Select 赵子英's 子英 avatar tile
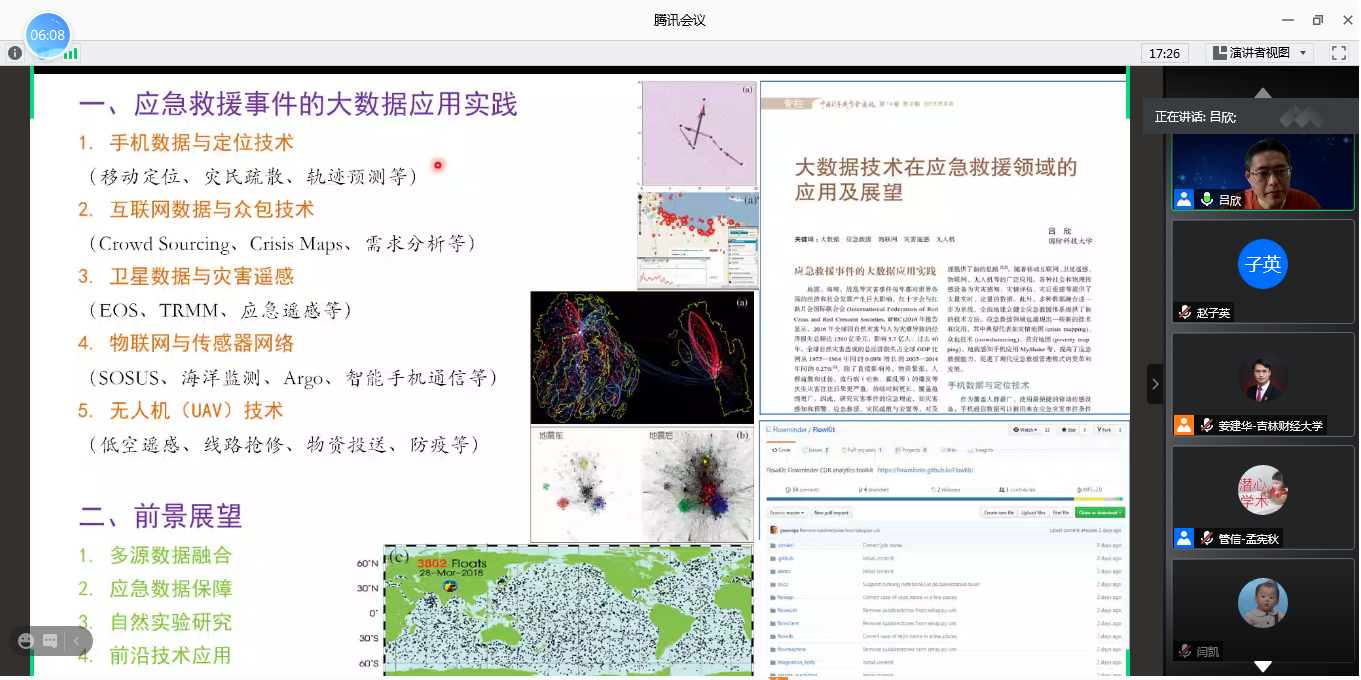The height and width of the screenshot is (680, 1361). tap(1263, 264)
